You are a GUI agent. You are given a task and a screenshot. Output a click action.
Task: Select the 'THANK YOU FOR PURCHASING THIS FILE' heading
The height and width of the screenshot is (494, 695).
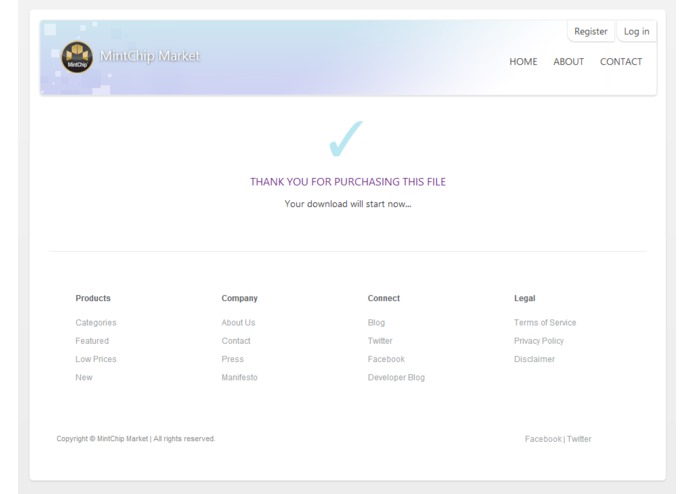348,182
